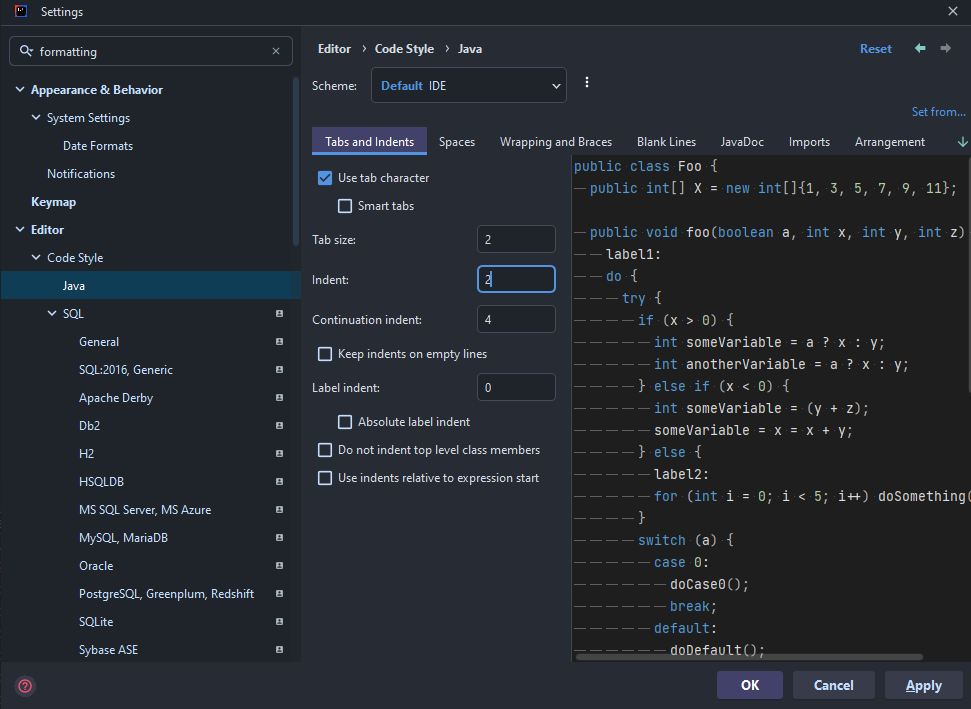Viewport: 971px width, 709px height.
Task: Click the tab overflow arrow beside Arrangement
Action: (x=962, y=141)
